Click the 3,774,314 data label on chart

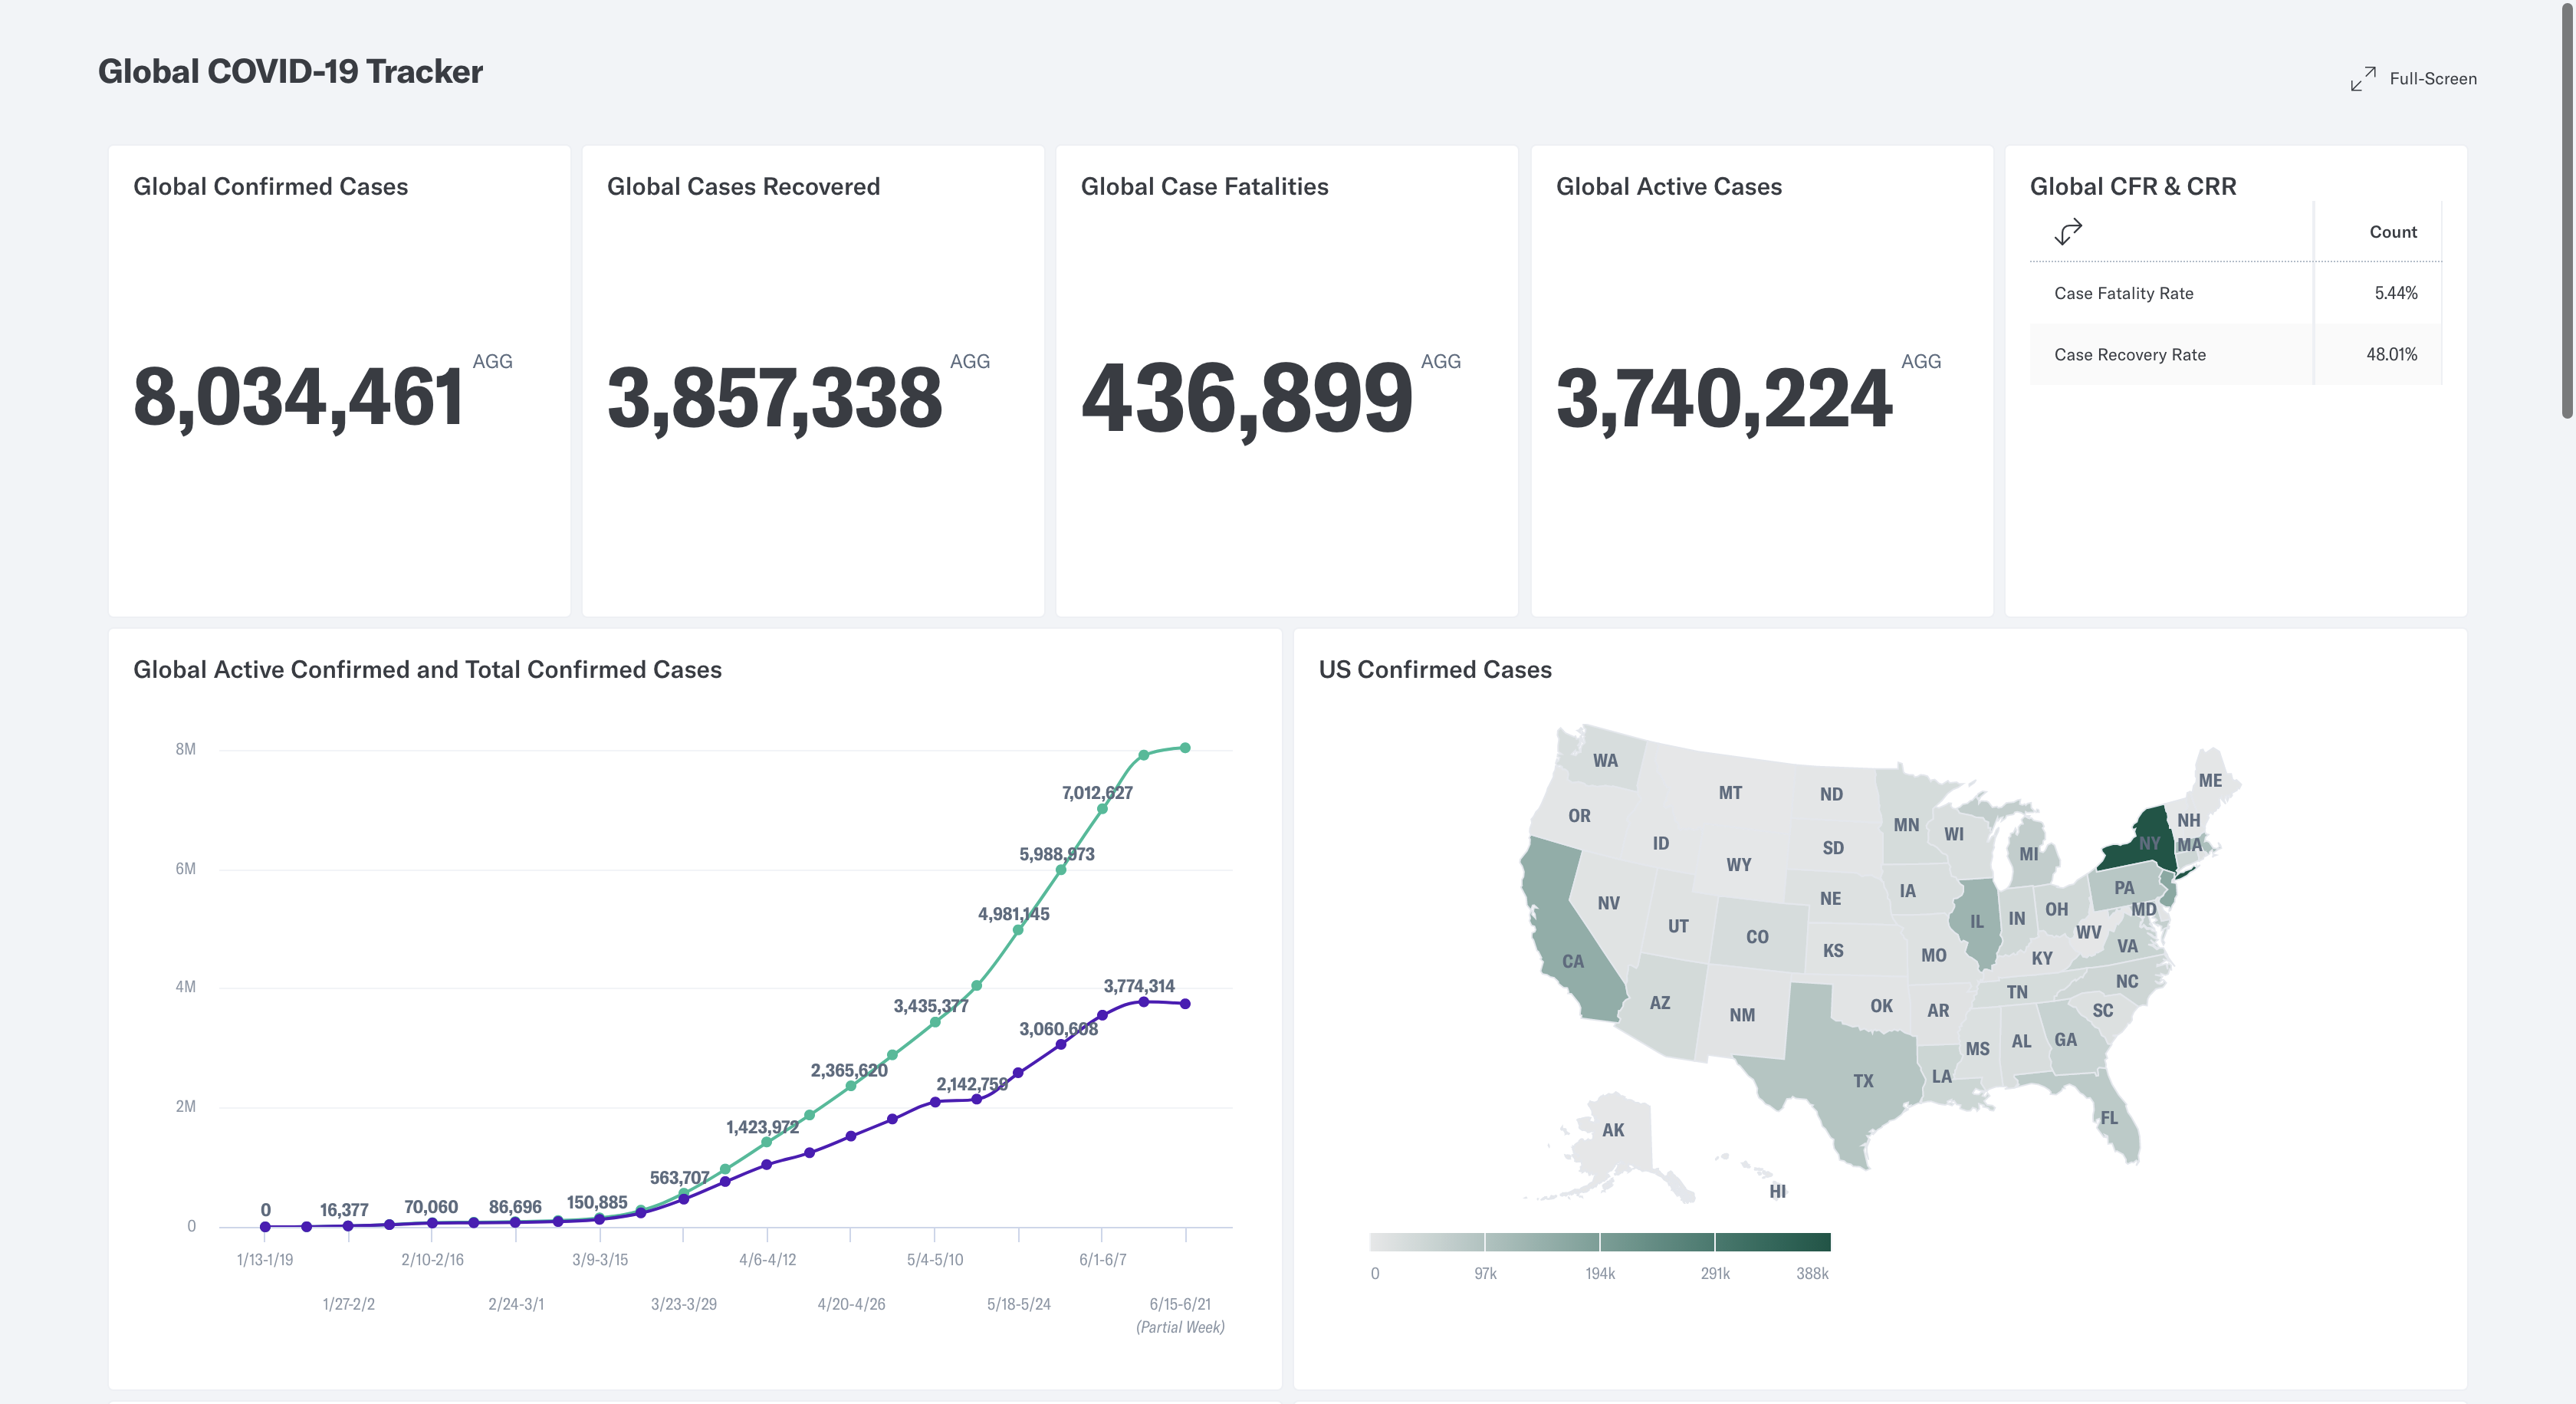tap(1139, 986)
